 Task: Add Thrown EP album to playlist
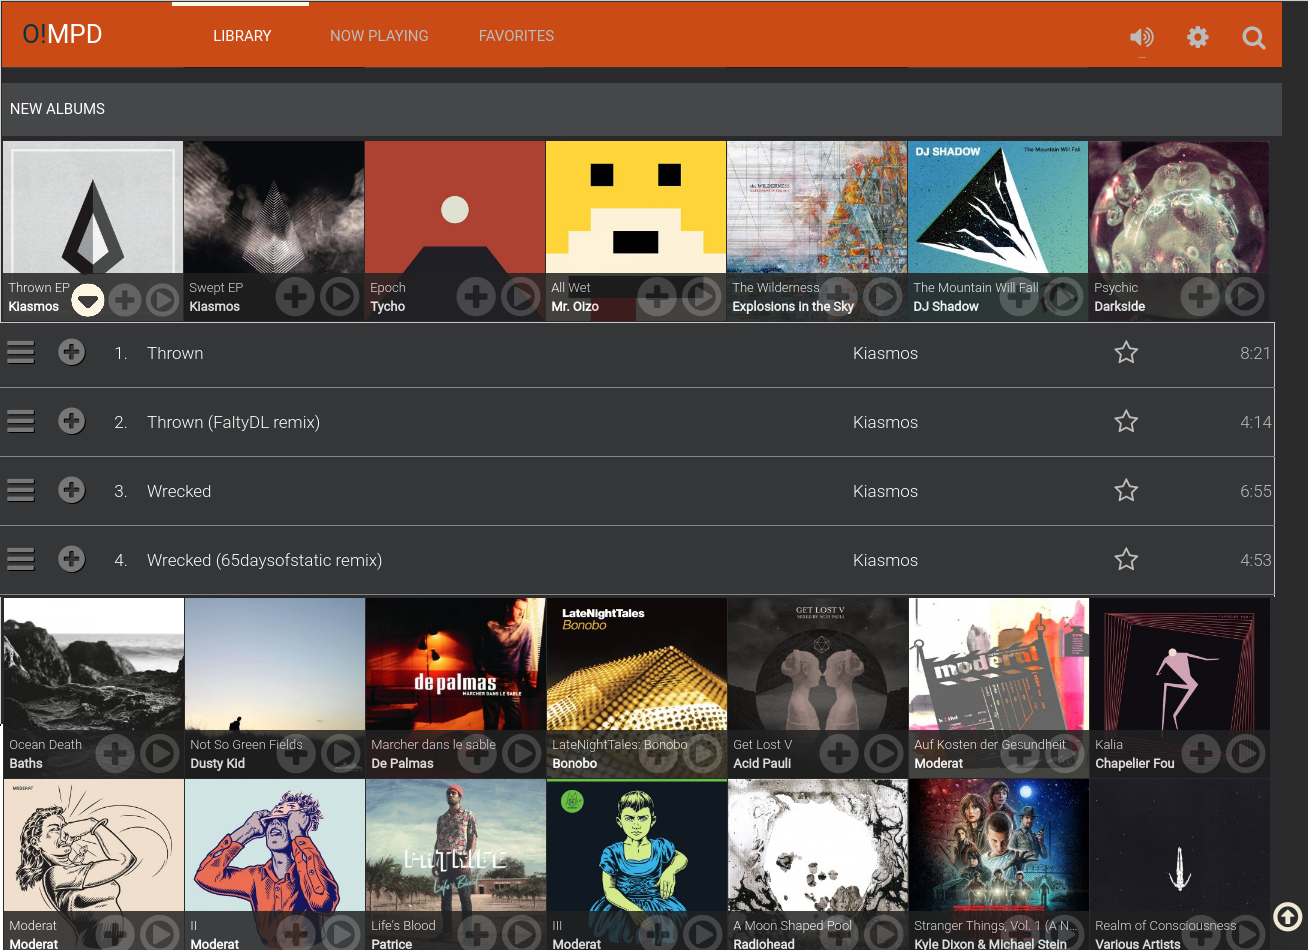click(124, 298)
